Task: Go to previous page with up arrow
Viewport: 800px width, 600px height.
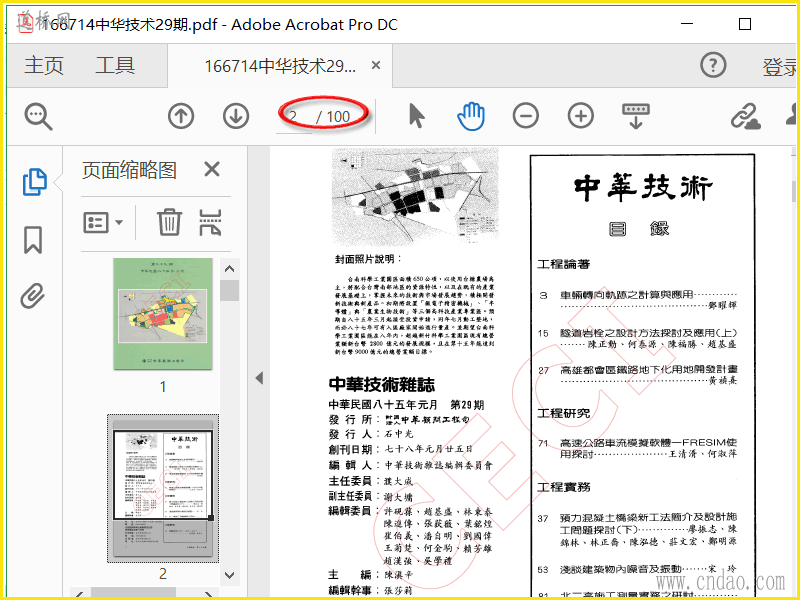Action: pyautogui.click(x=181, y=116)
